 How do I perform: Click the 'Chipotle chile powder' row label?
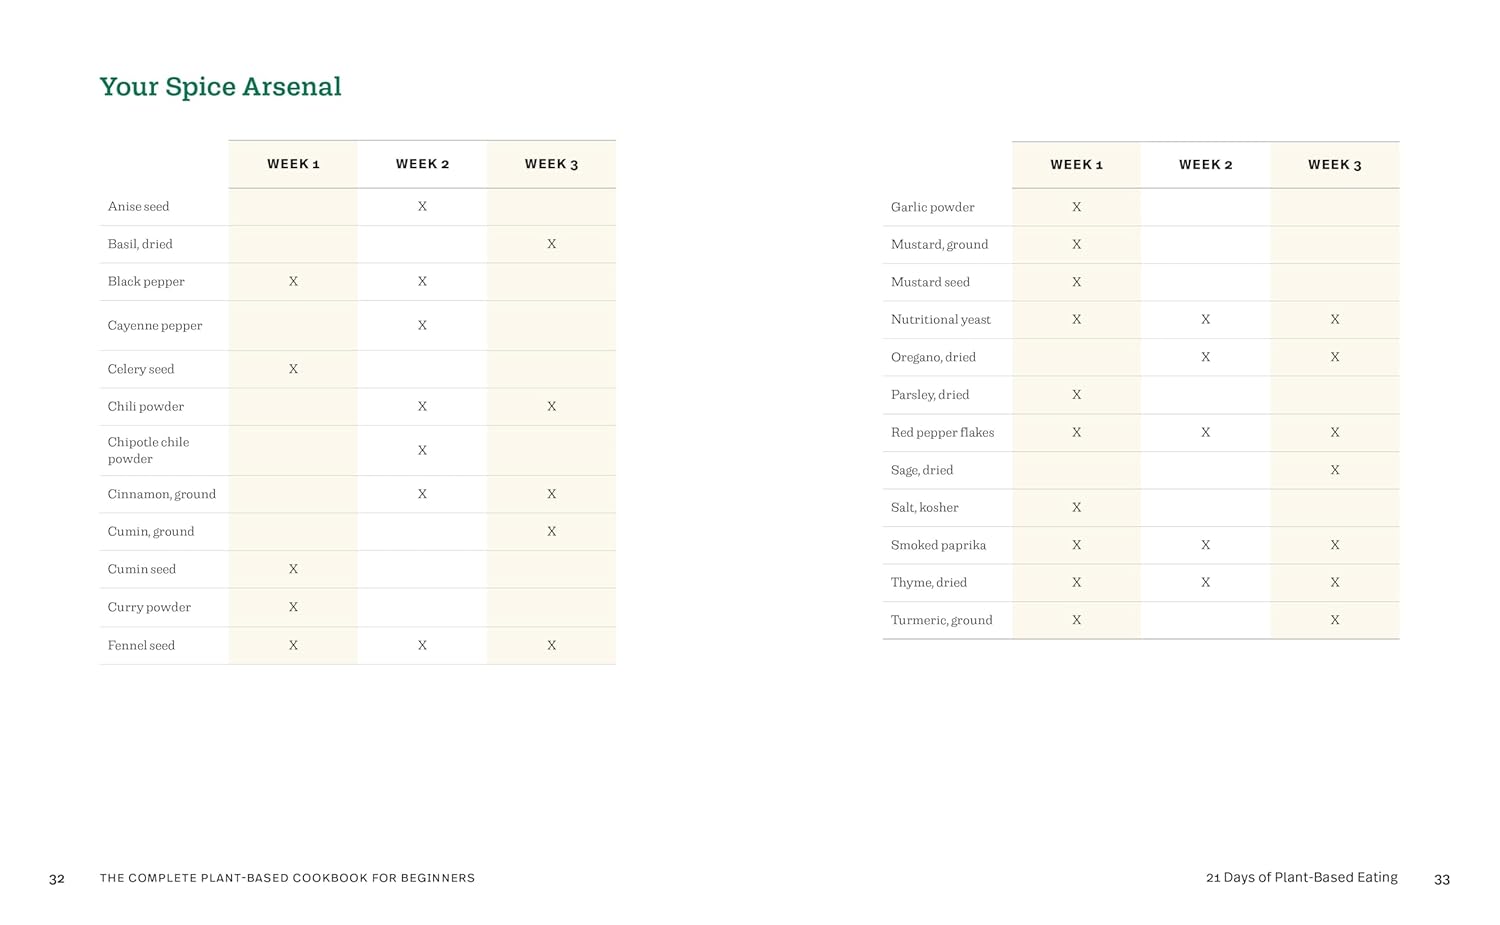point(148,450)
